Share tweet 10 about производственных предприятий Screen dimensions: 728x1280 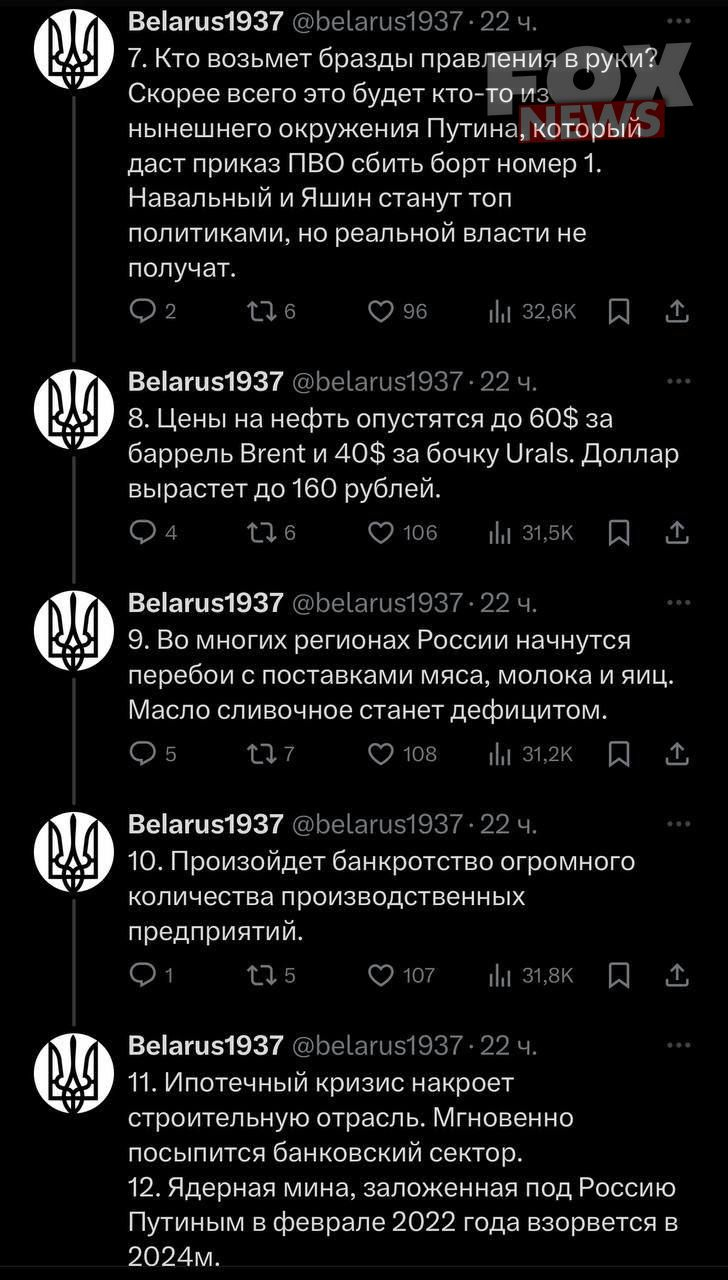pyautogui.click(x=677, y=975)
